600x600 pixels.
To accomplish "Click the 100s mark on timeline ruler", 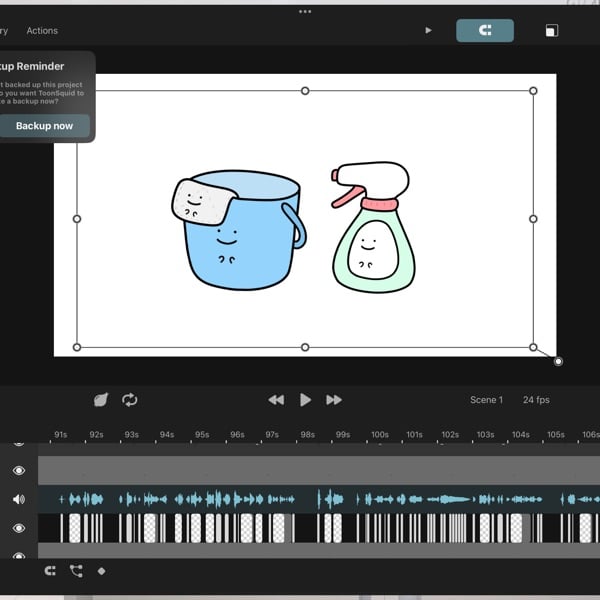I will [379, 435].
